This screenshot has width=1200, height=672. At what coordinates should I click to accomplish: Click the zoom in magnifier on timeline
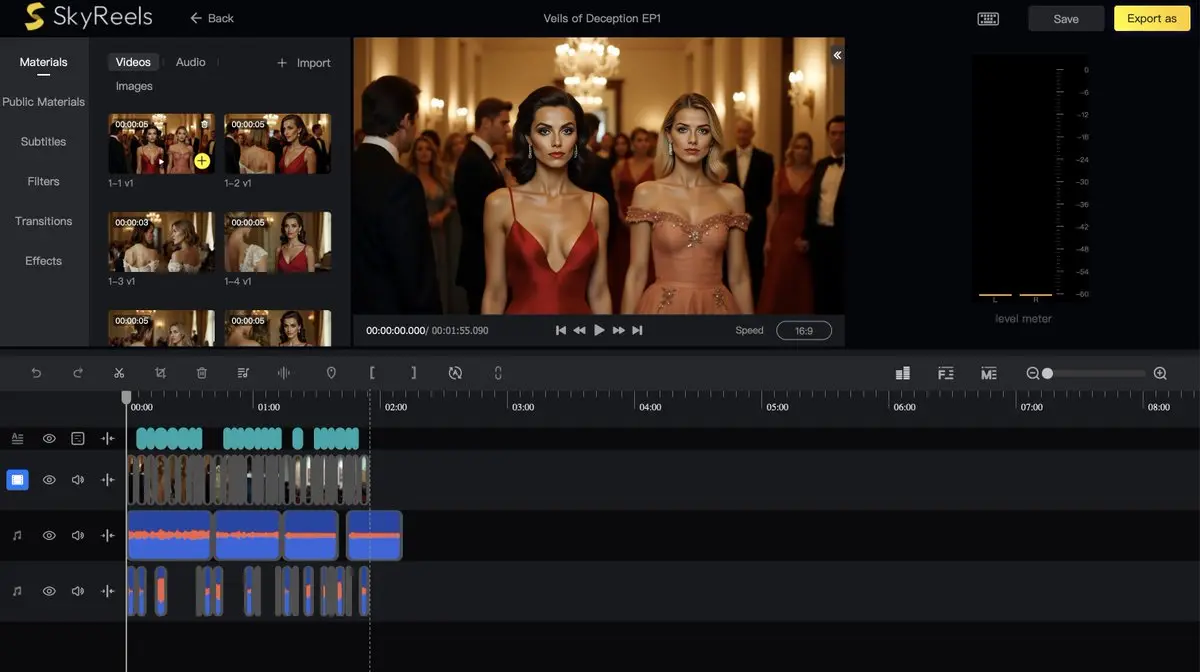tap(1160, 373)
